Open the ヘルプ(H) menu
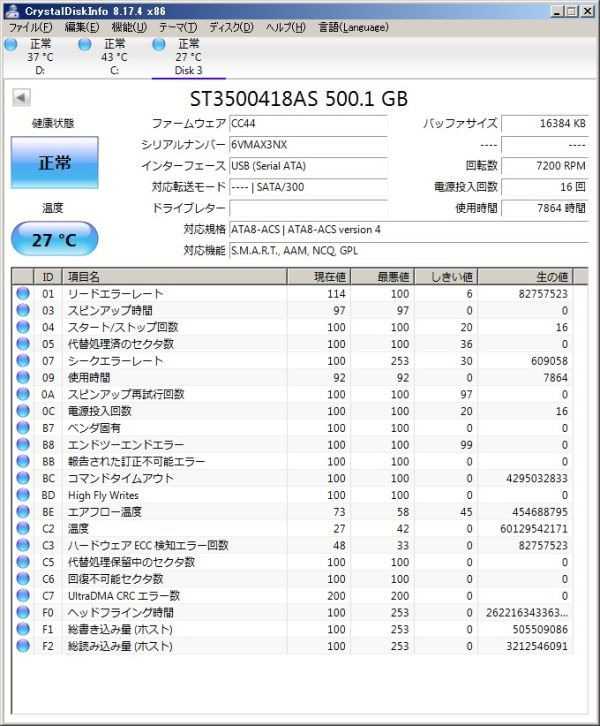Screen dimensions: 600x726 click(x=286, y=27)
